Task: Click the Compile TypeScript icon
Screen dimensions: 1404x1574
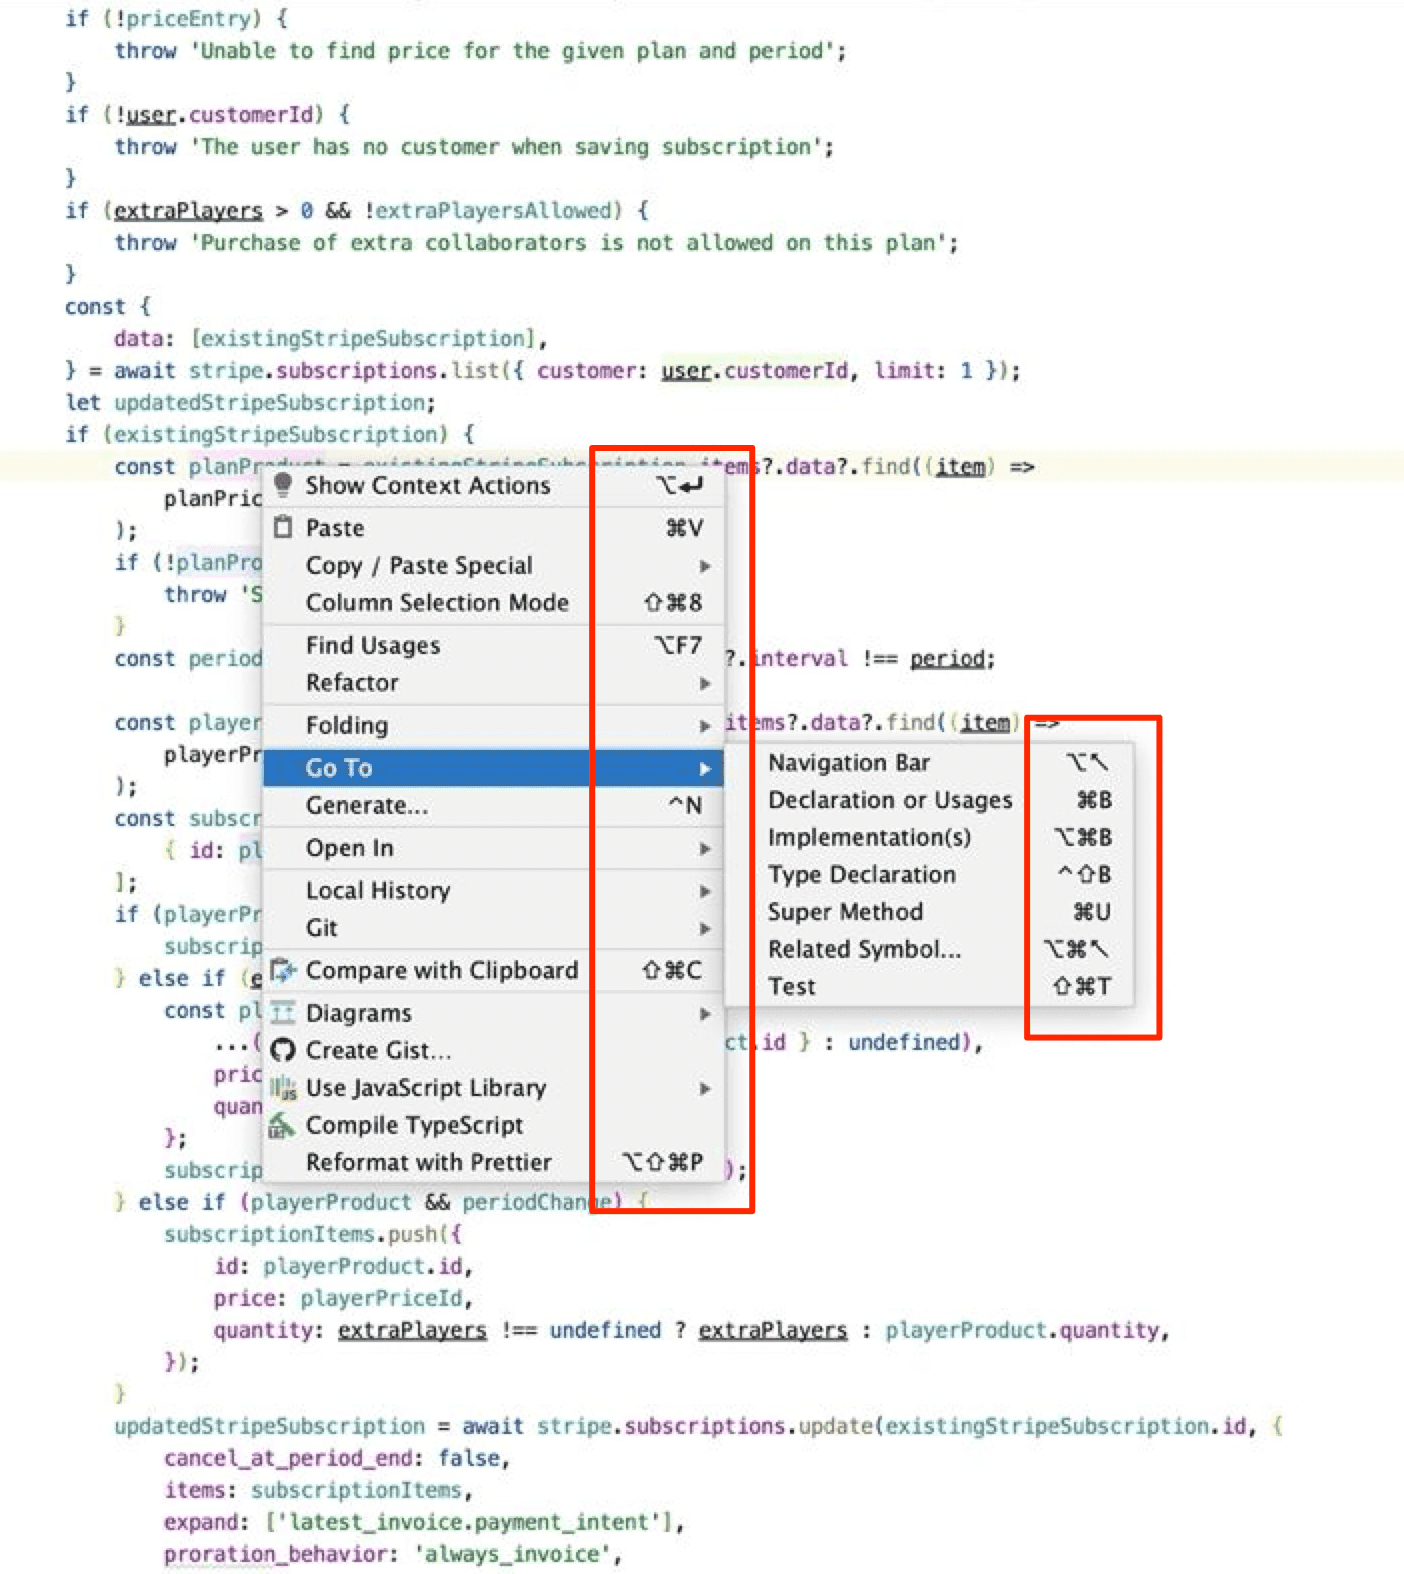Action: tap(283, 1125)
